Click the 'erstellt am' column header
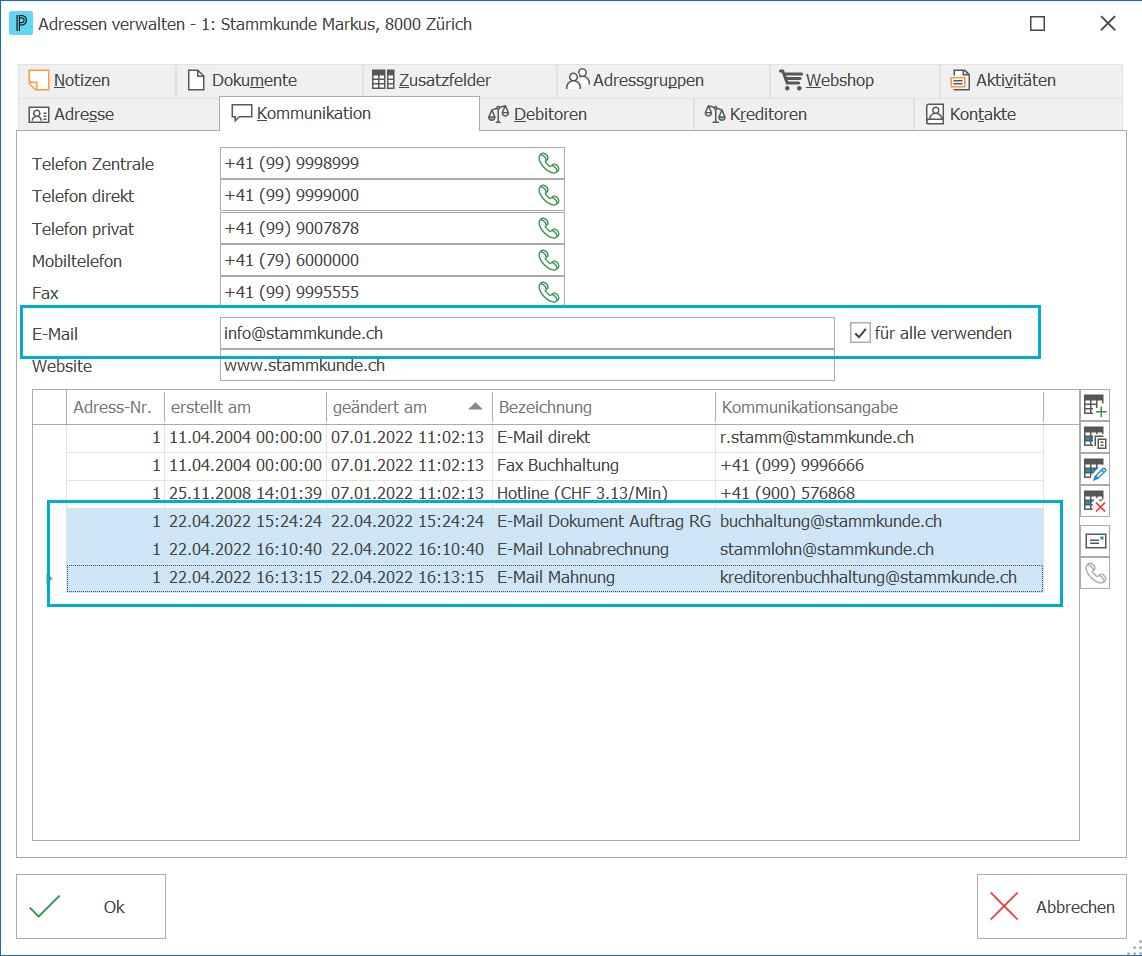Image resolution: width=1142 pixels, height=956 pixels. pyautogui.click(x=245, y=407)
